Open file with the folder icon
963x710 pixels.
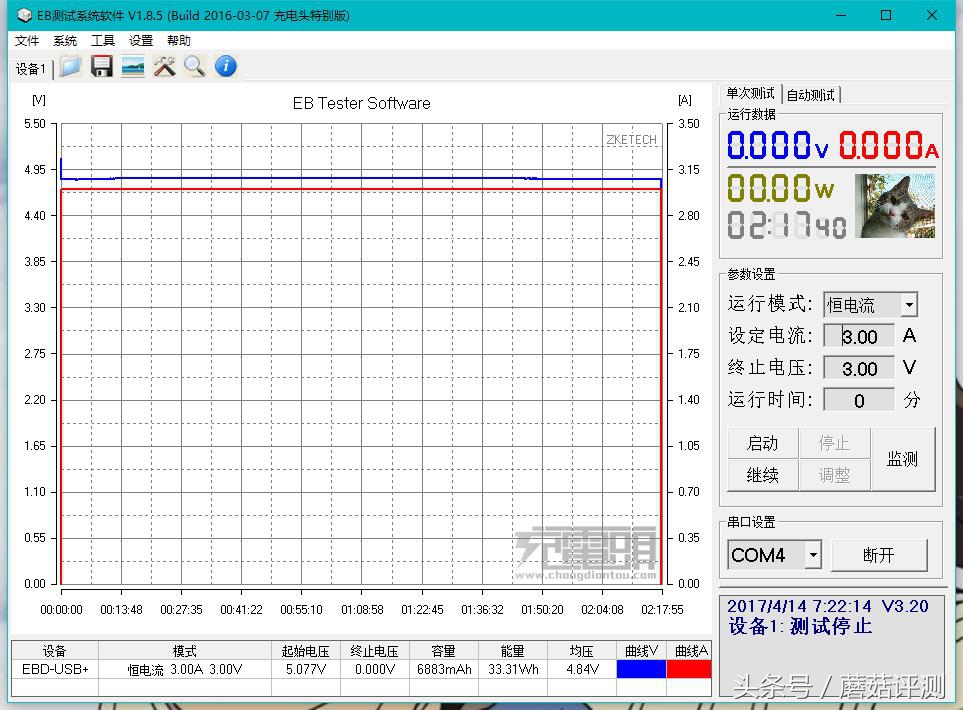click(71, 66)
